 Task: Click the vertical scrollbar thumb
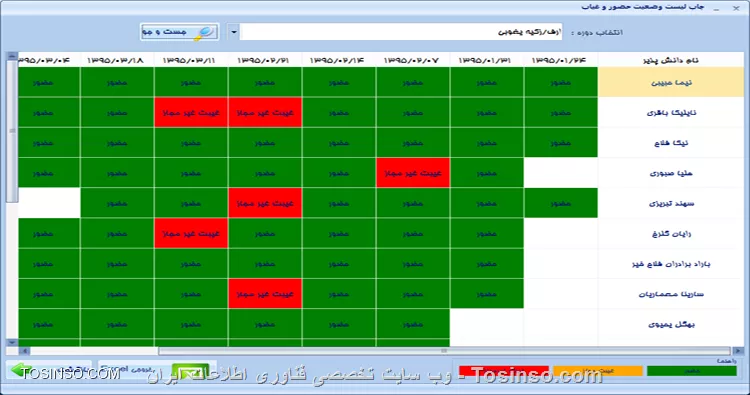click(x=12, y=131)
